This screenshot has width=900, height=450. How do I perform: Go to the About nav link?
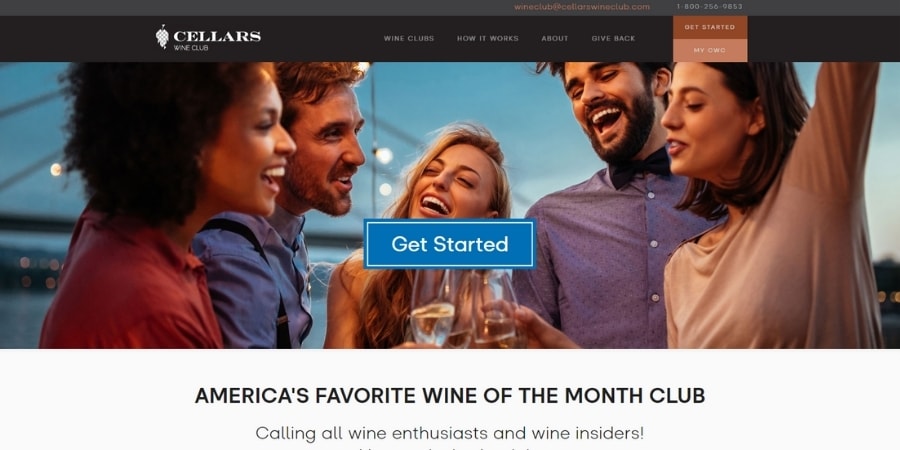(x=554, y=38)
